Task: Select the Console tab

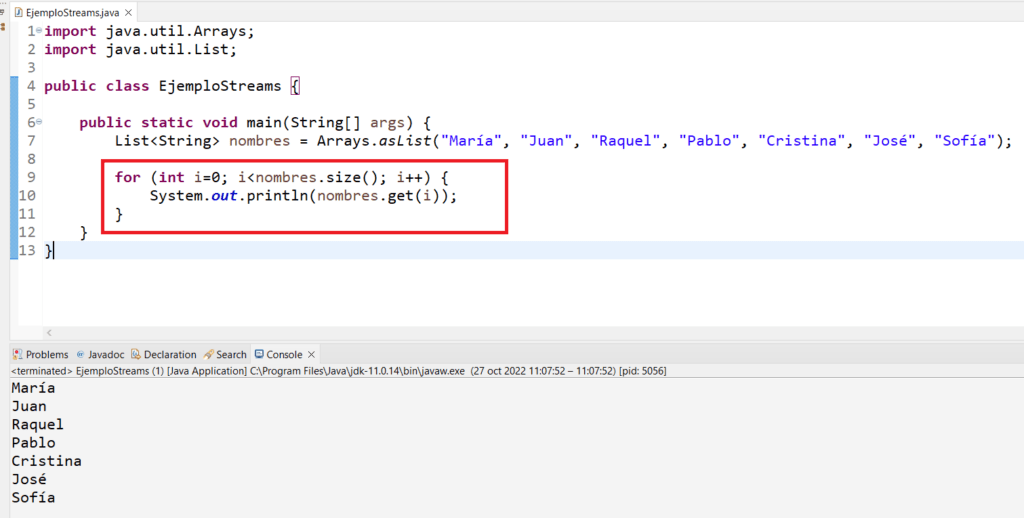Action: tap(284, 354)
